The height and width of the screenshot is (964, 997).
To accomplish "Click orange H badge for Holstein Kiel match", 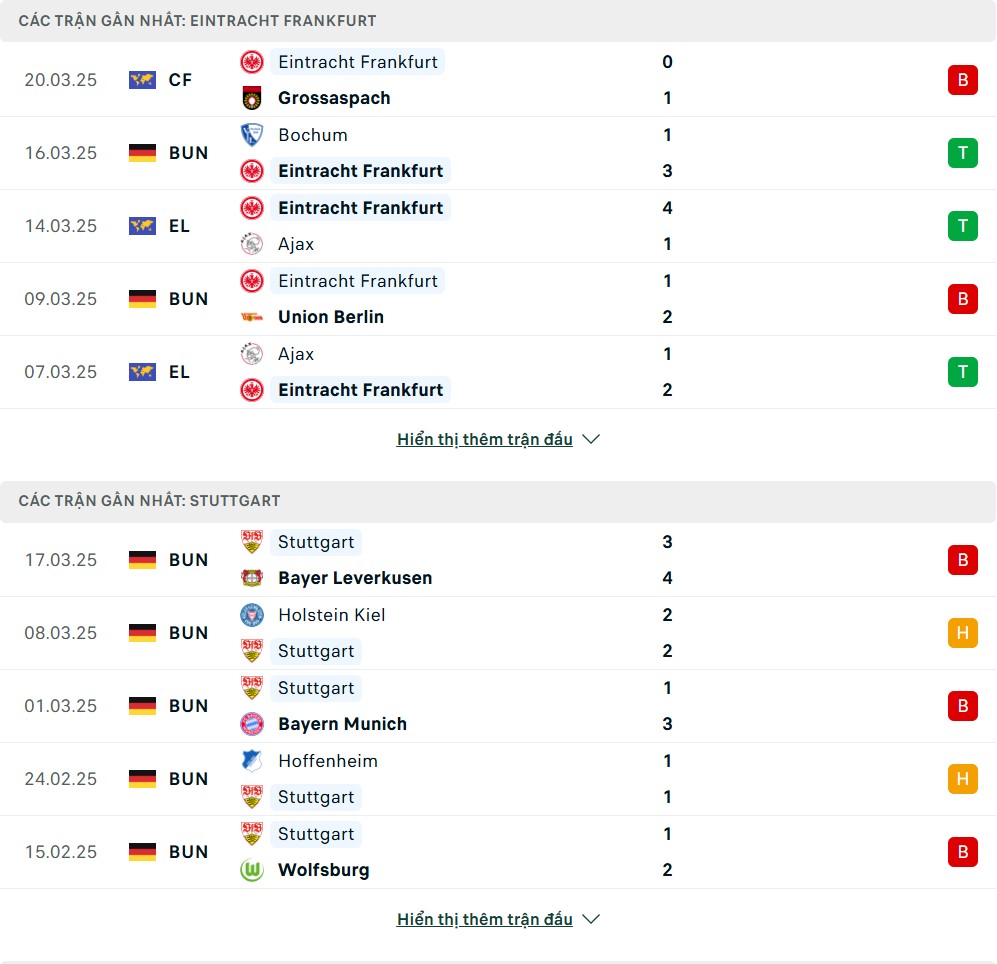I will click(963, 633).
